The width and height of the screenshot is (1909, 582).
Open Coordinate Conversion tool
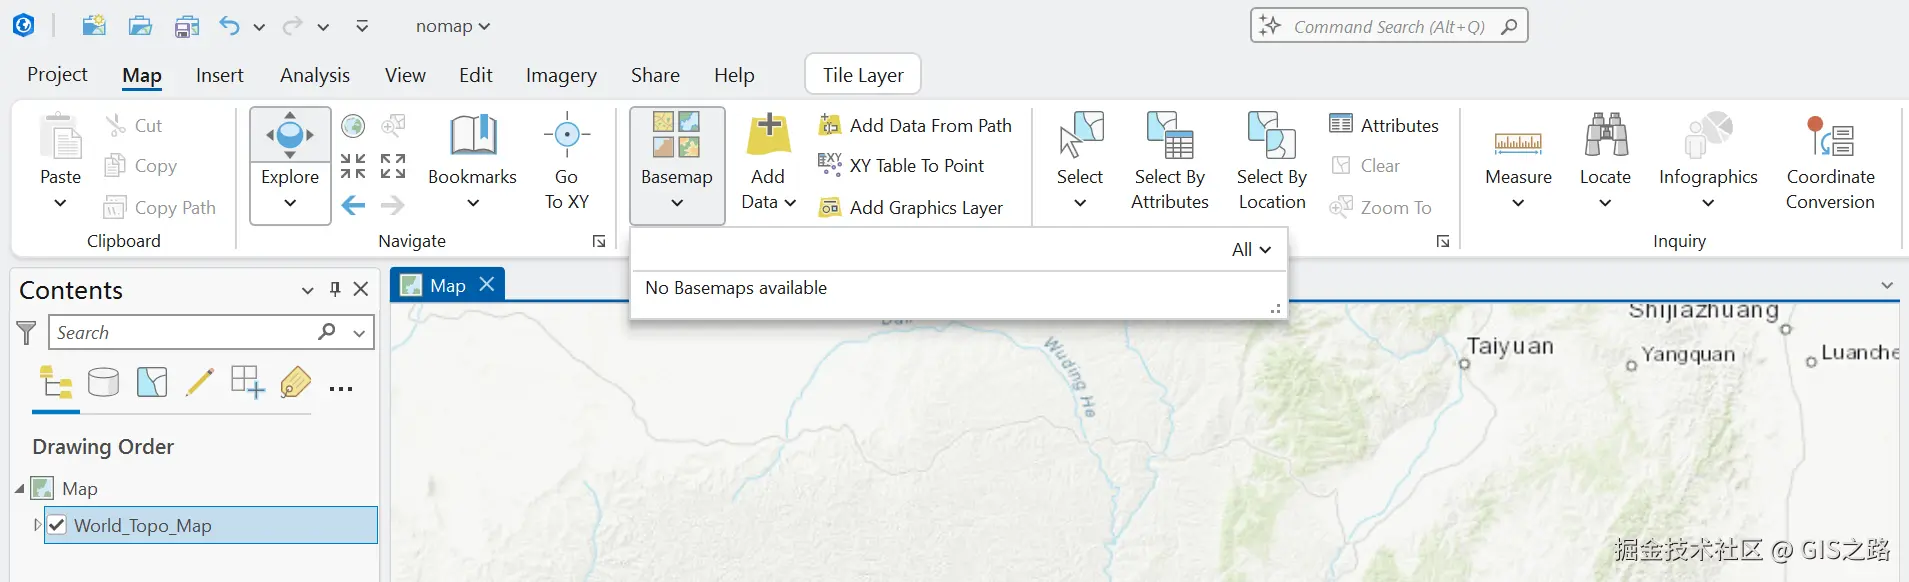click(x=1830, y=160)
